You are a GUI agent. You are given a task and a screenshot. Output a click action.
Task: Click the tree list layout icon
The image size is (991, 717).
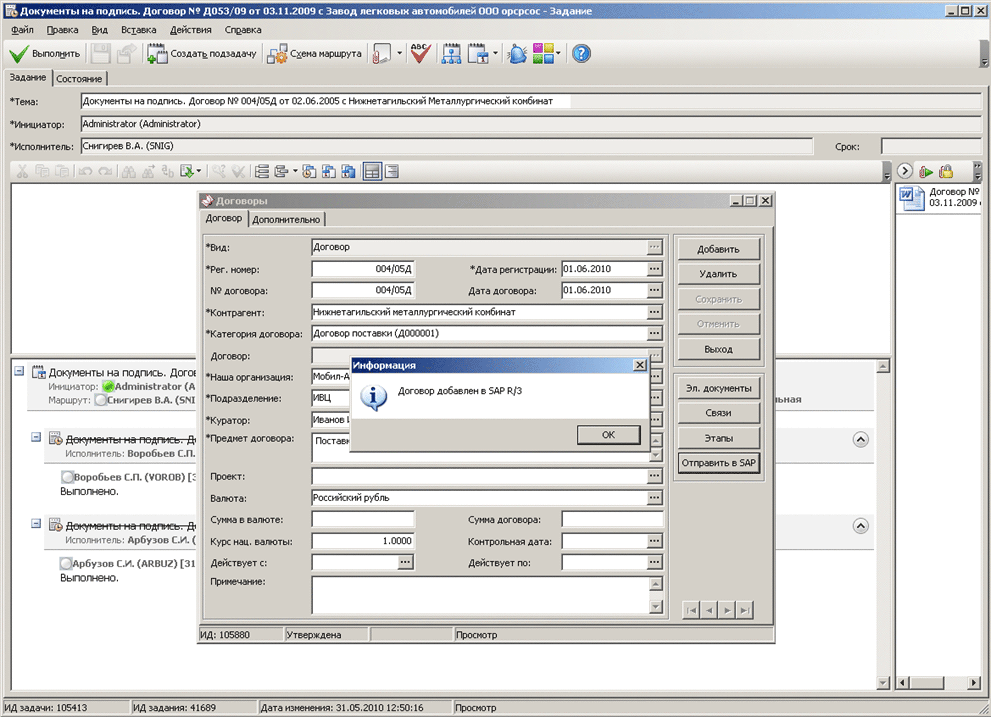pyautogui.click(x=262, y=171)
